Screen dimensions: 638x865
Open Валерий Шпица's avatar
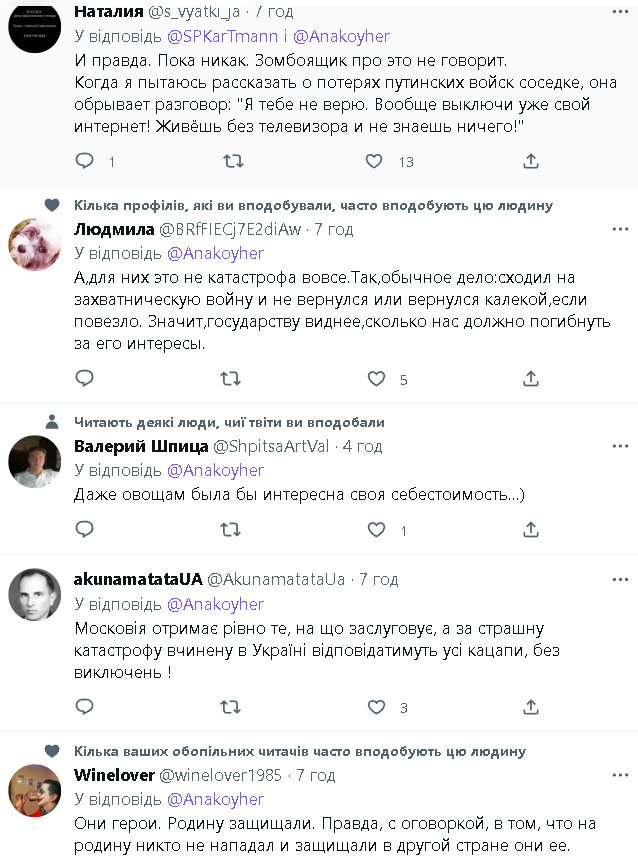coord(35,462)
